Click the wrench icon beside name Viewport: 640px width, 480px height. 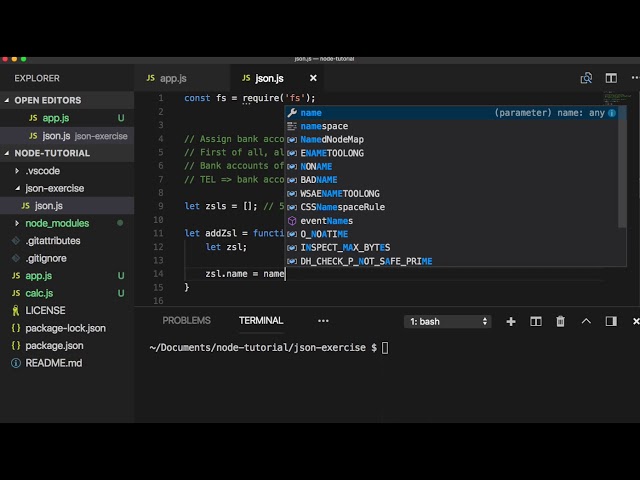292,113
